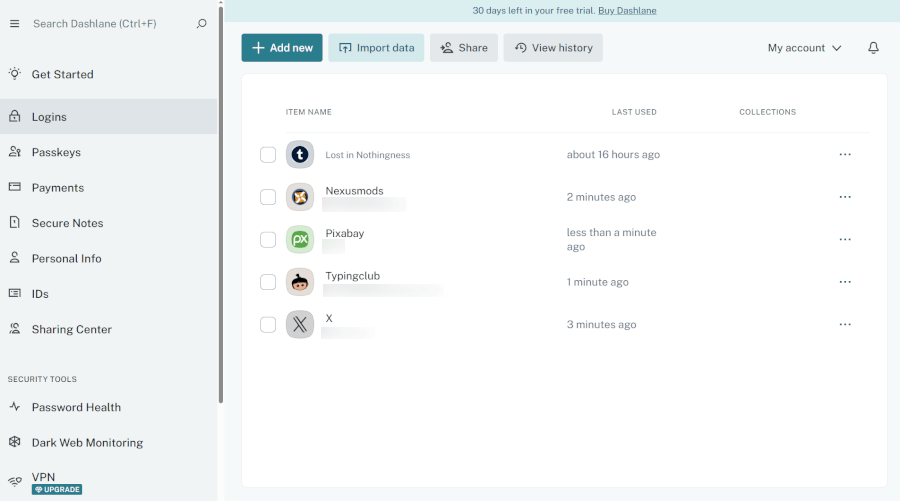Click the Add new button
This screenshot has height=501, width=900.
pyautogui.click(x=282, y=48)
